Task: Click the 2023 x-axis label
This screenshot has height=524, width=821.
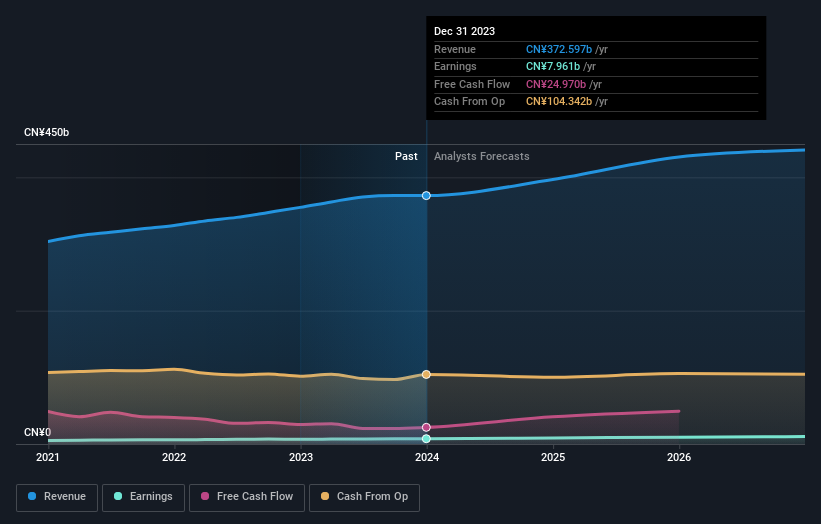Action: (301, 457)
